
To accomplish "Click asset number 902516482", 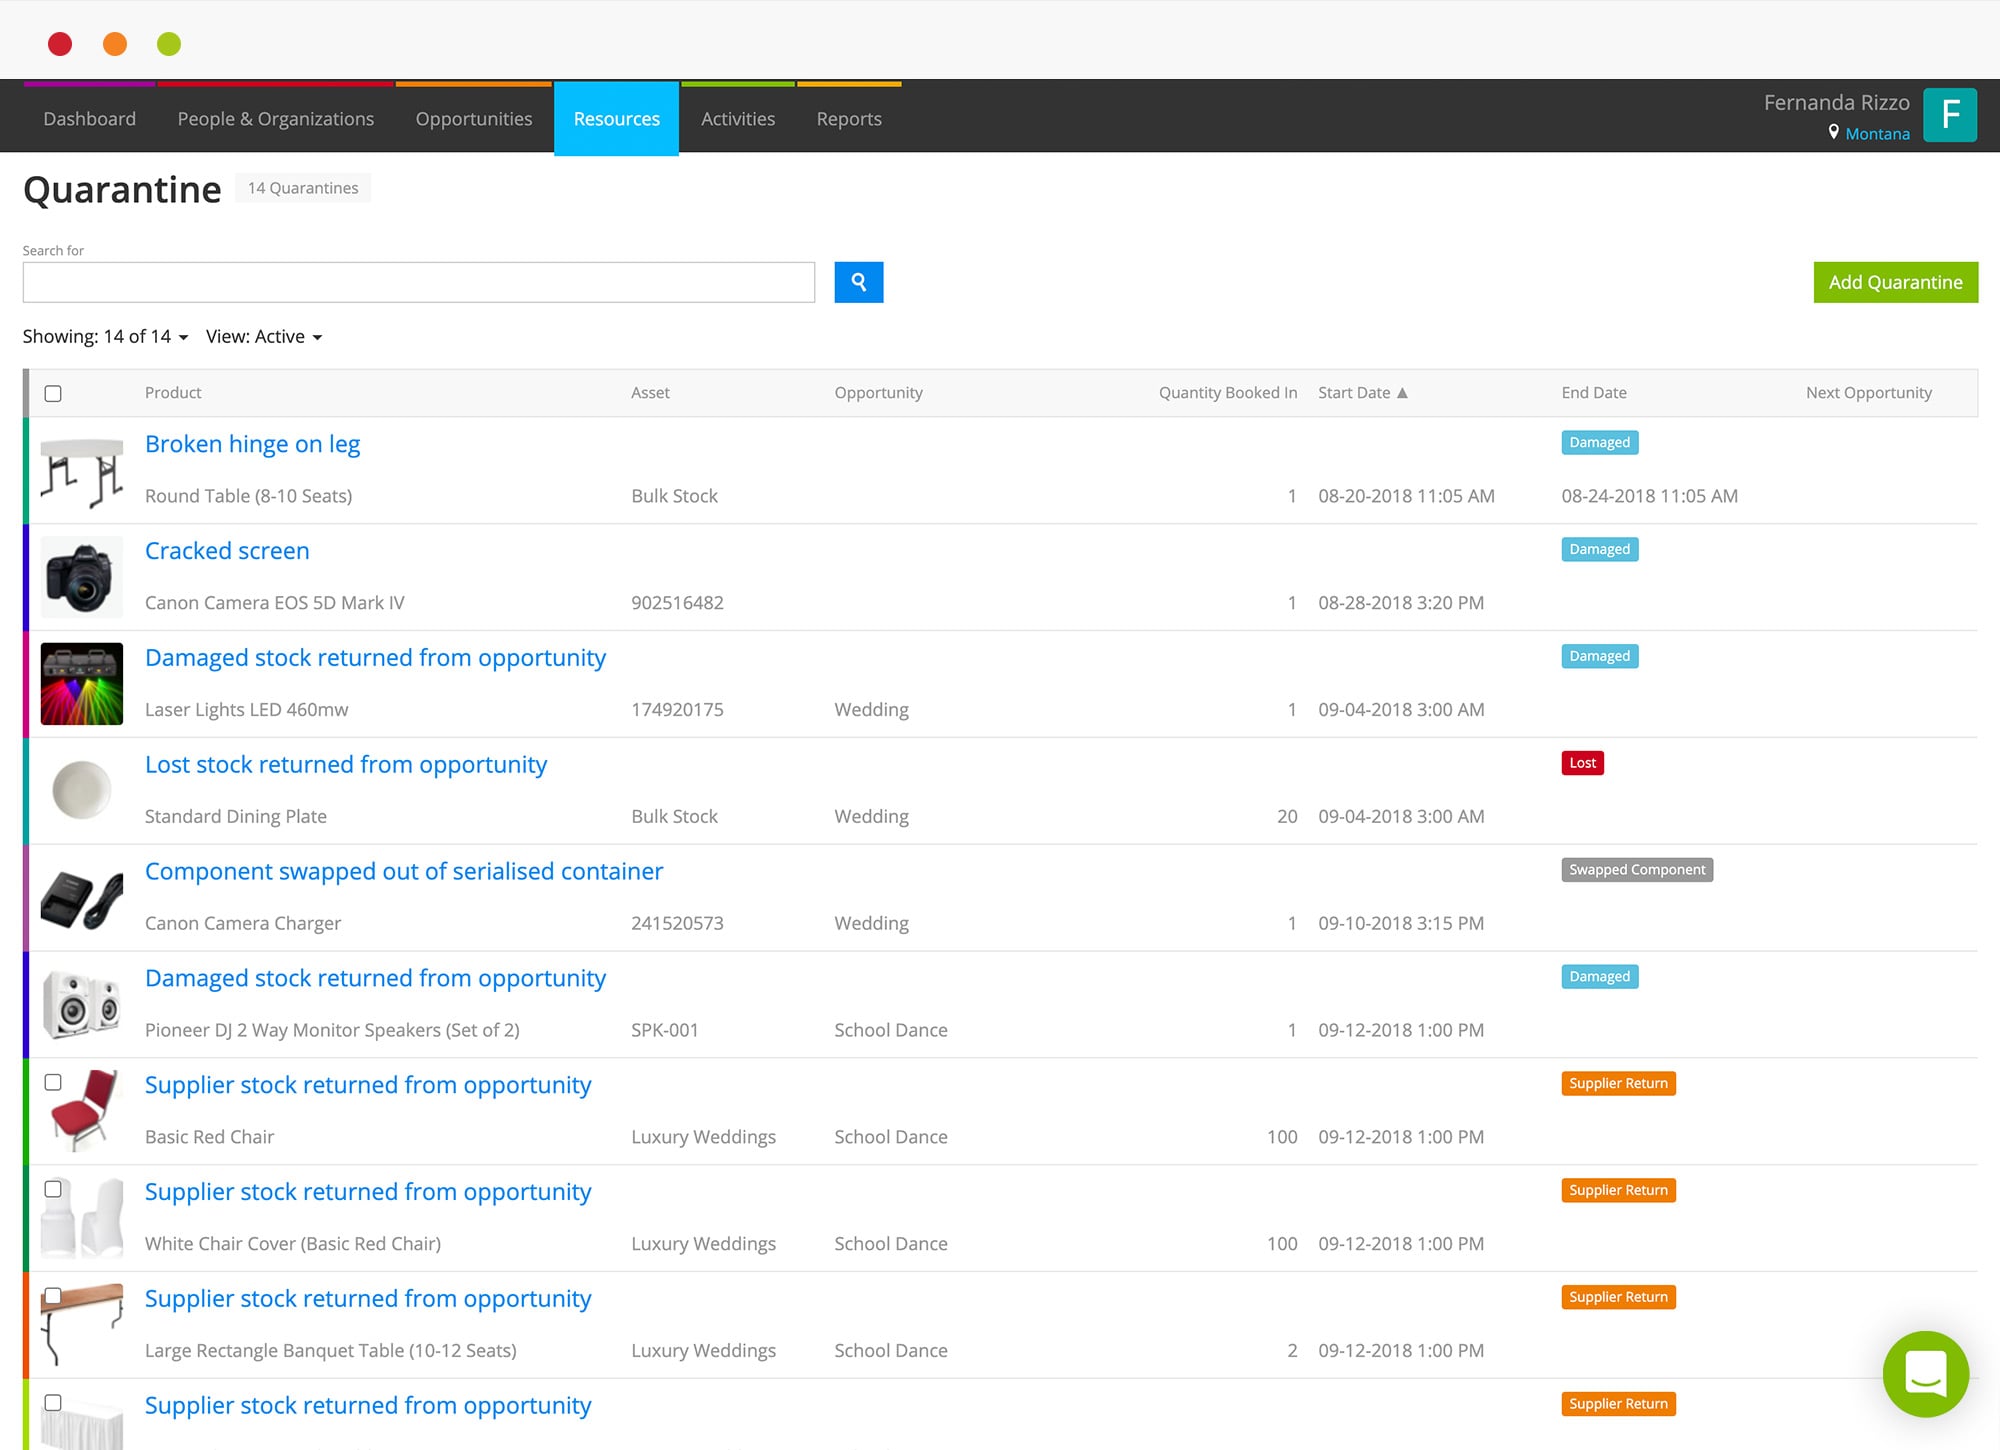I will click(677, 603).
